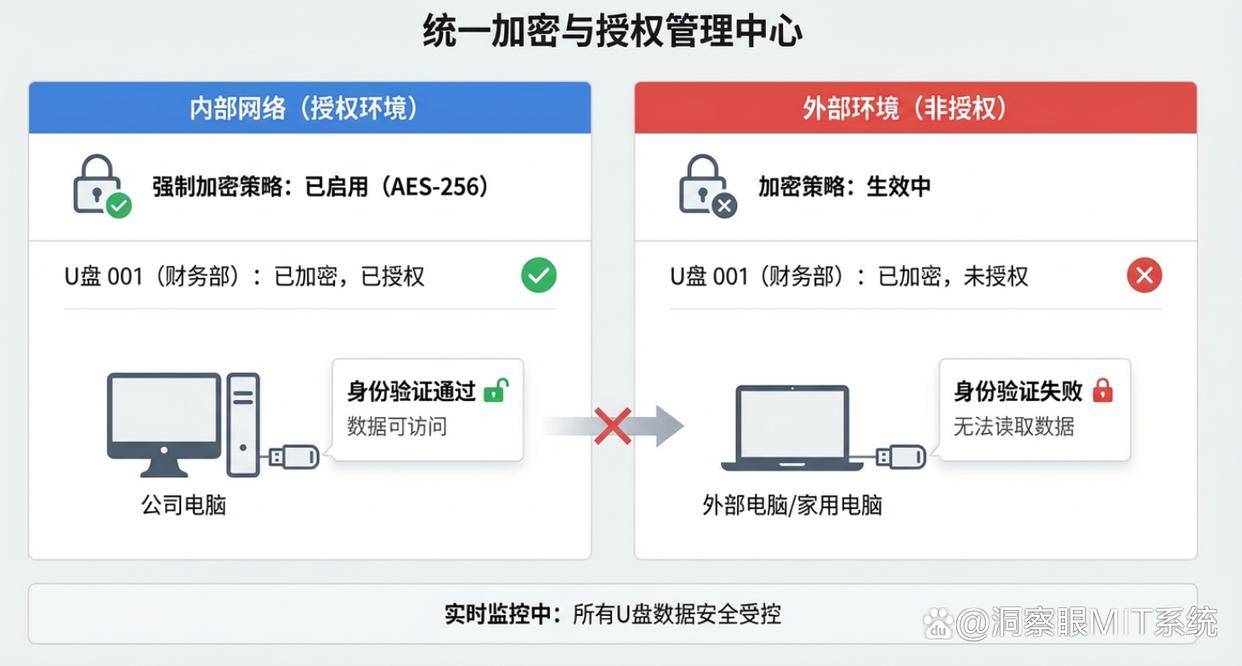The width and height of the screenshot is (1242, 666).
Task: Click the 身份验证失败 无法读取数据 popup
Action: coord(1034,409)
